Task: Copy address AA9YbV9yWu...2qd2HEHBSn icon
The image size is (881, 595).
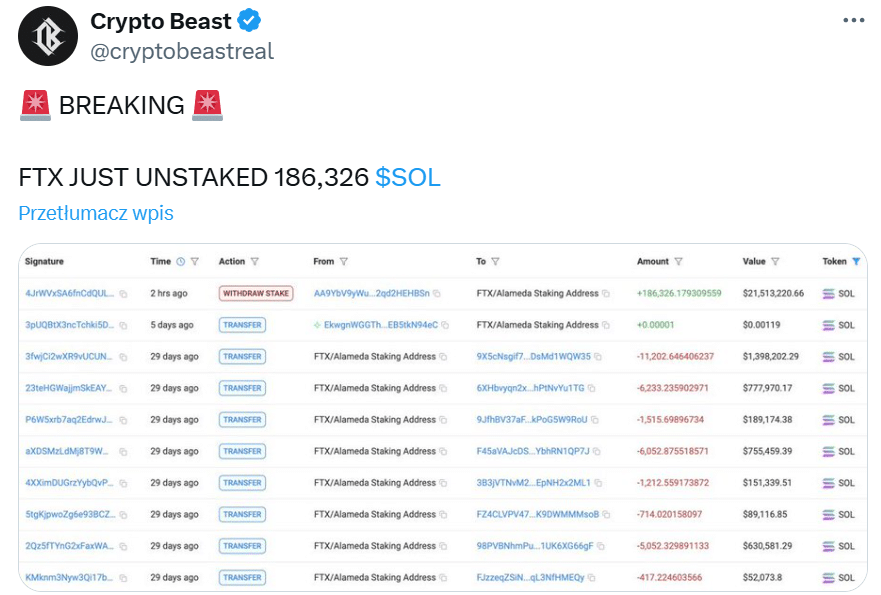Action: tap(437, 293)
